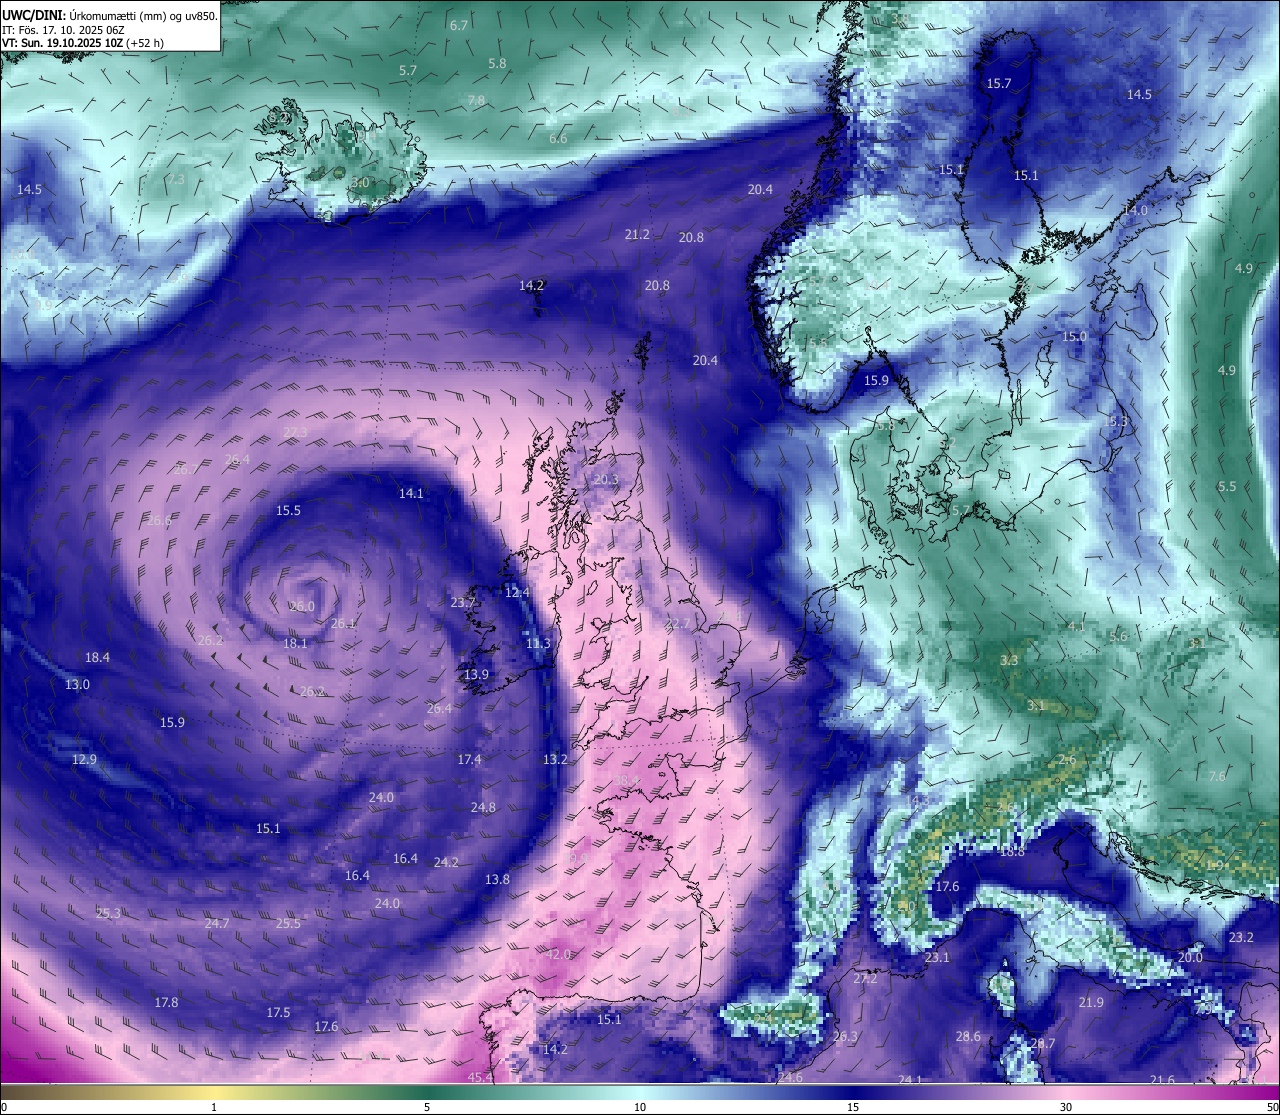Click the 24.8 value south of Ireland
1280x1115 pixels.
[x=483, y=808]
